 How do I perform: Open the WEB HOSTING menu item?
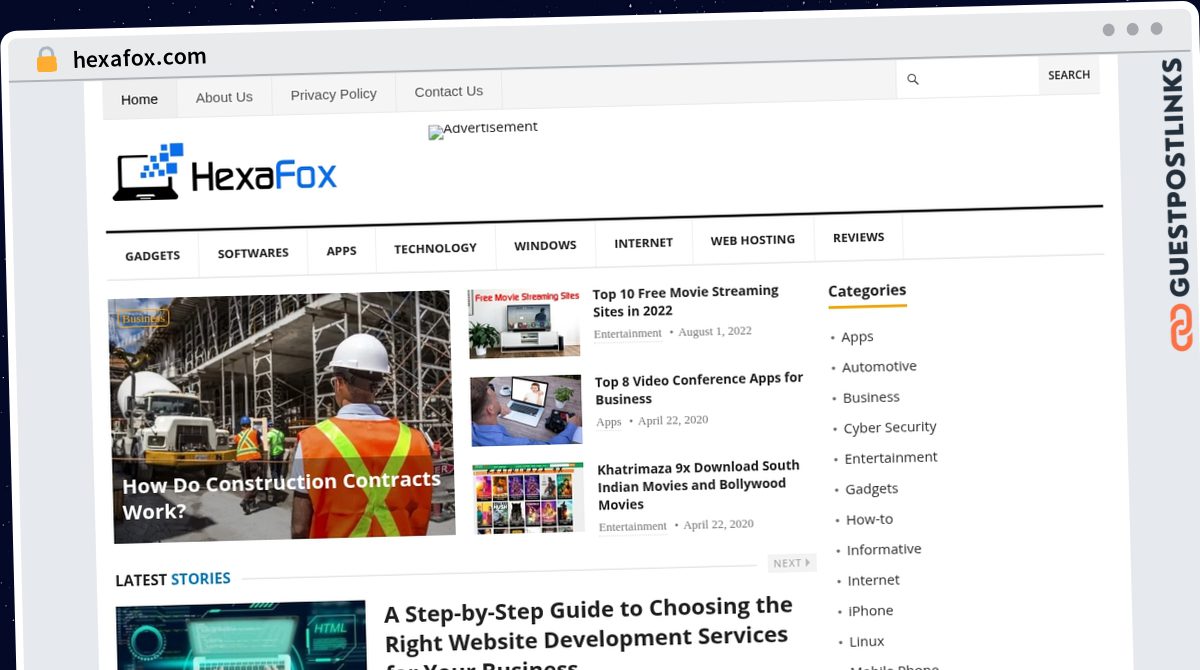click(x=752, y=240)
